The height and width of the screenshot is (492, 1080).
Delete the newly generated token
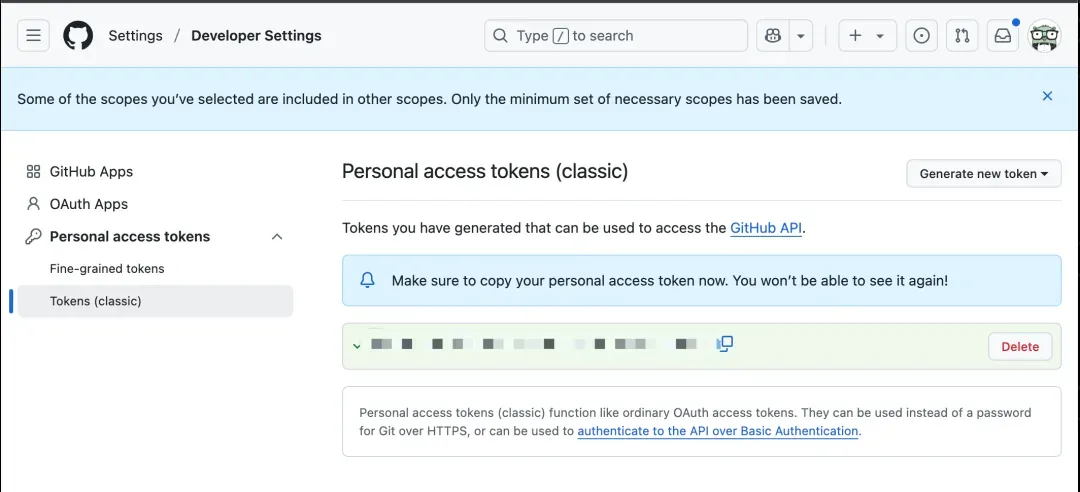tap(1020, 347)
